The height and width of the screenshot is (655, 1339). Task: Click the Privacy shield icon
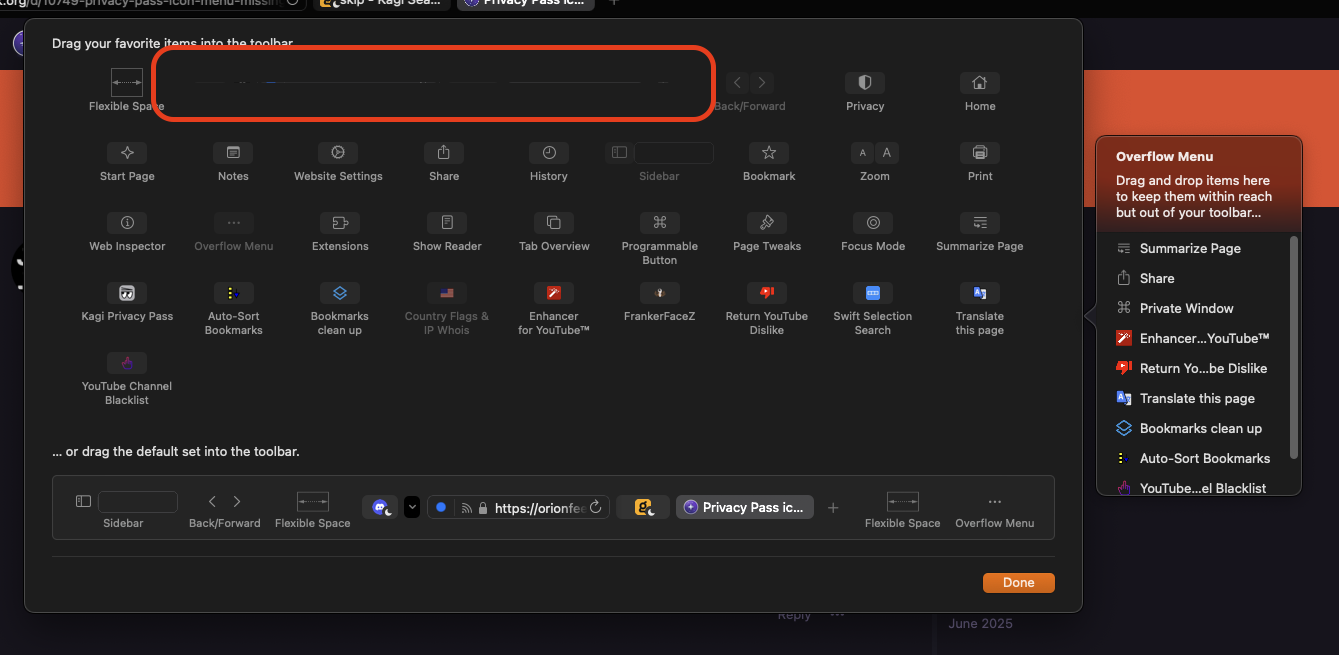click(x=865, y=83)
